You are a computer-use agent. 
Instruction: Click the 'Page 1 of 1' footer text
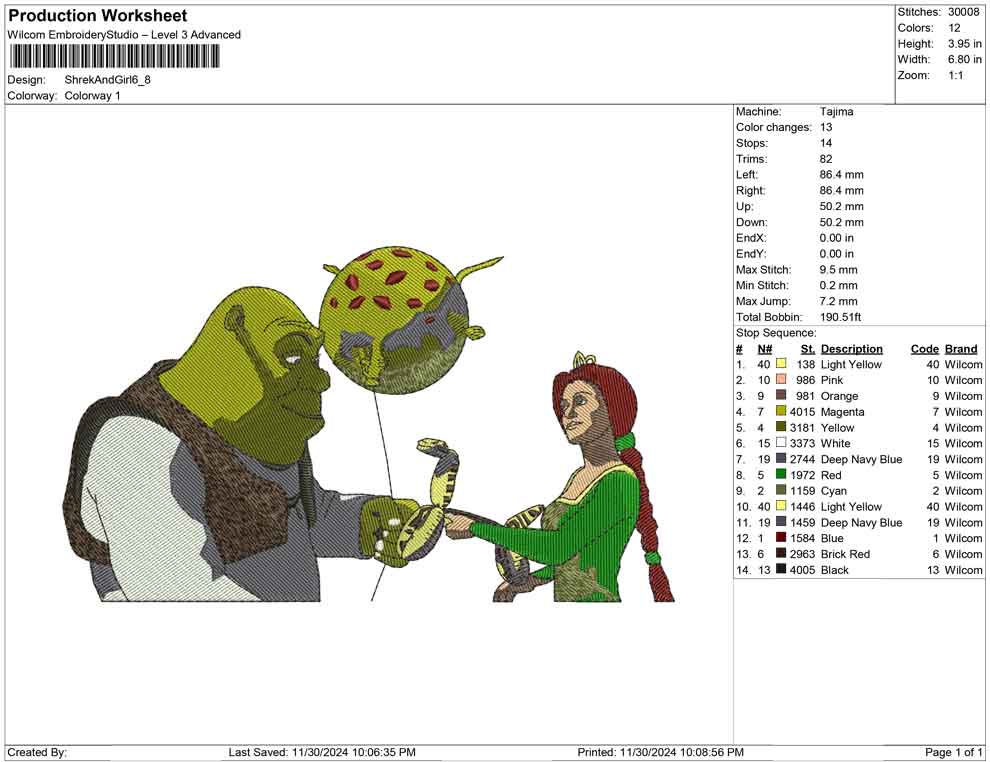pos(953,752)
